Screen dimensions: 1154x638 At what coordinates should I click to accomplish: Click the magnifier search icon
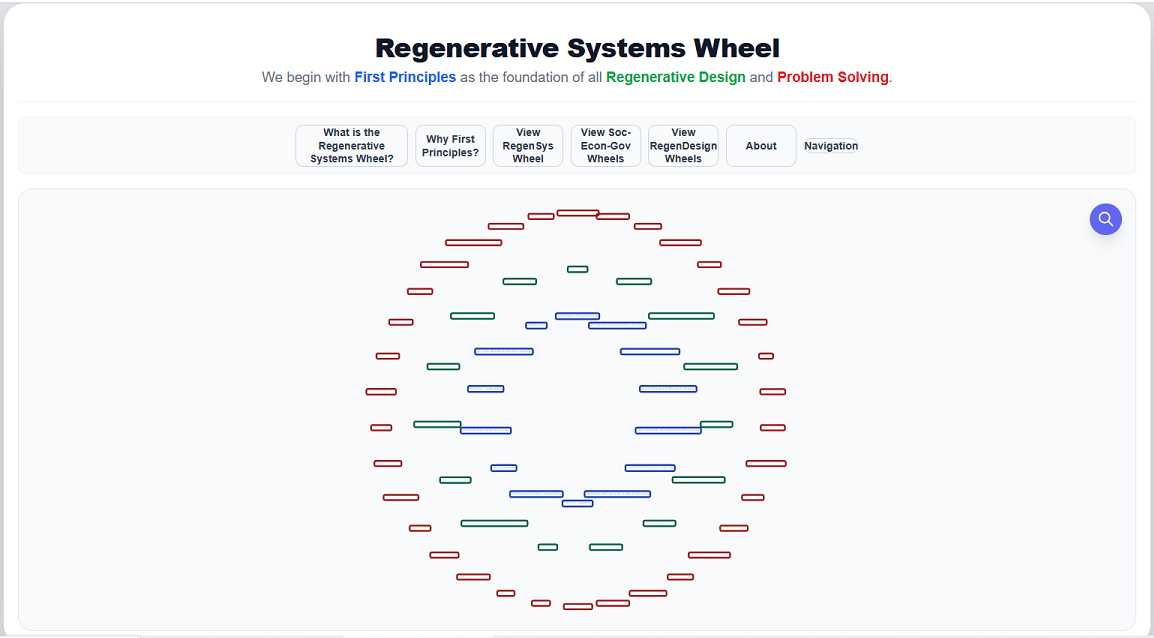1105,219
